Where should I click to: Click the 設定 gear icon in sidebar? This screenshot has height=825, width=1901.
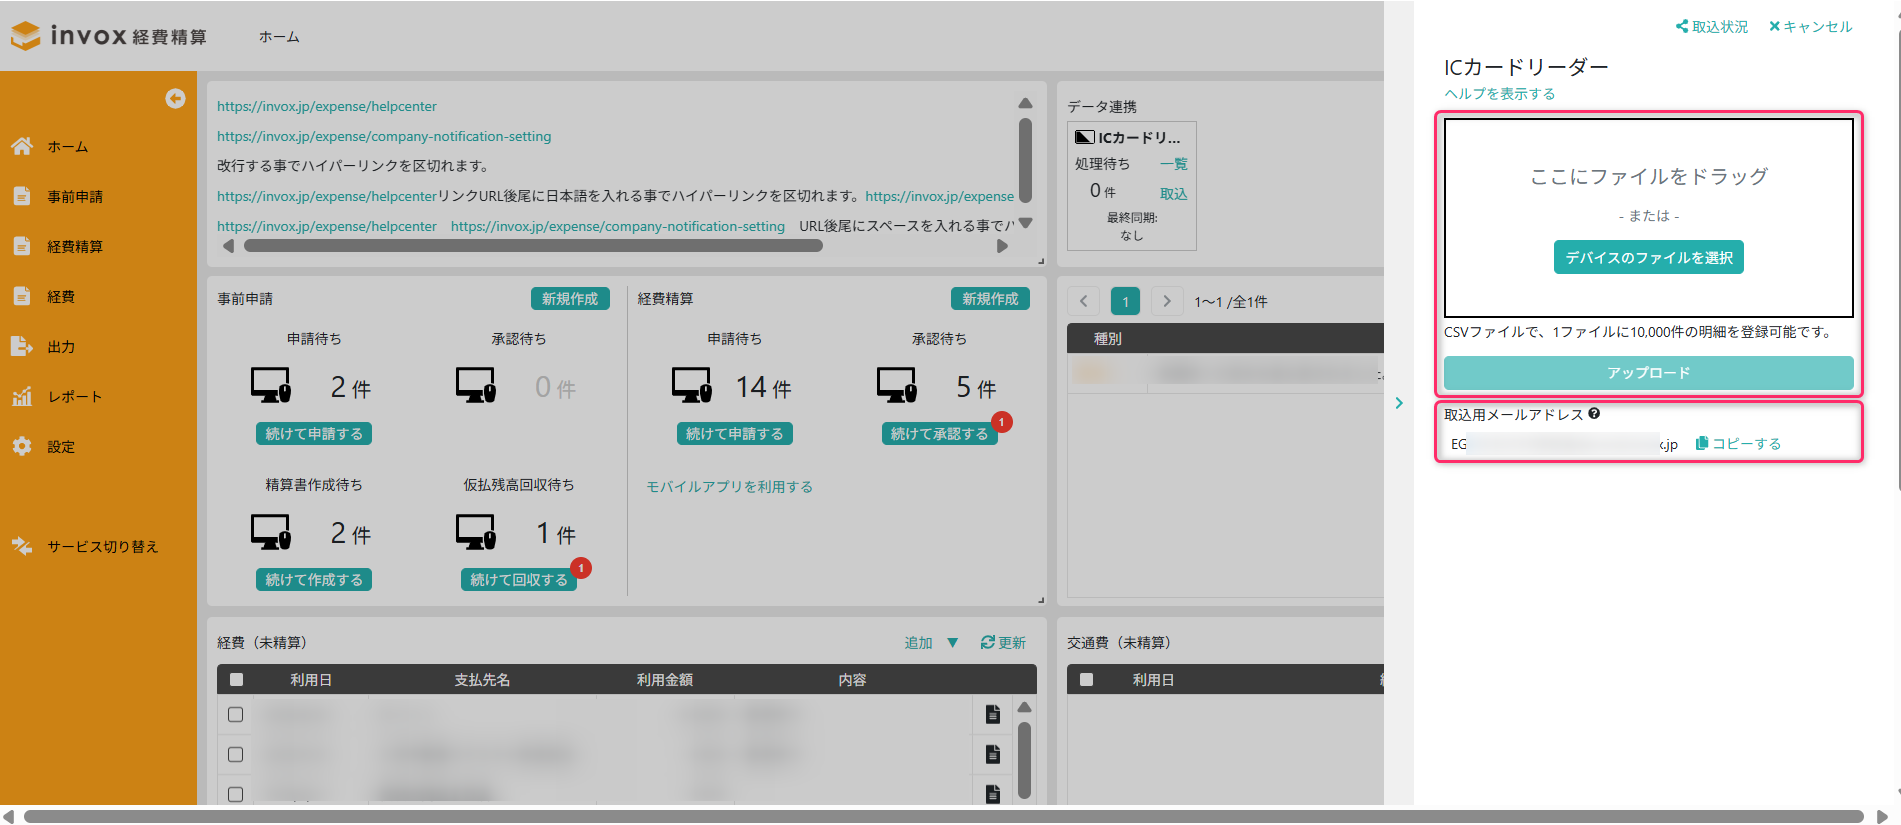click(x=22, y=446)
